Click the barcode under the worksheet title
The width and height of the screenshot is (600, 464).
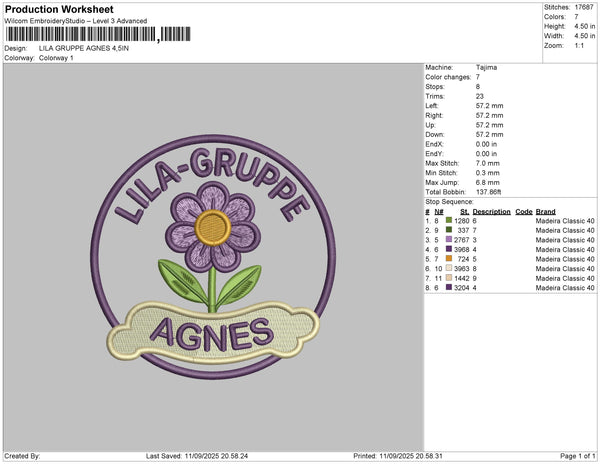click(x=98, y=34)
